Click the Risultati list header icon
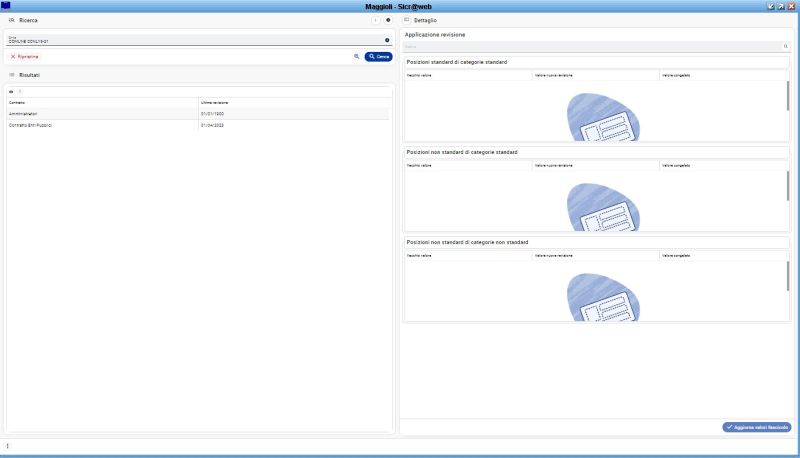The width and height of the screenshot is (800, 458). pos(12,75)
